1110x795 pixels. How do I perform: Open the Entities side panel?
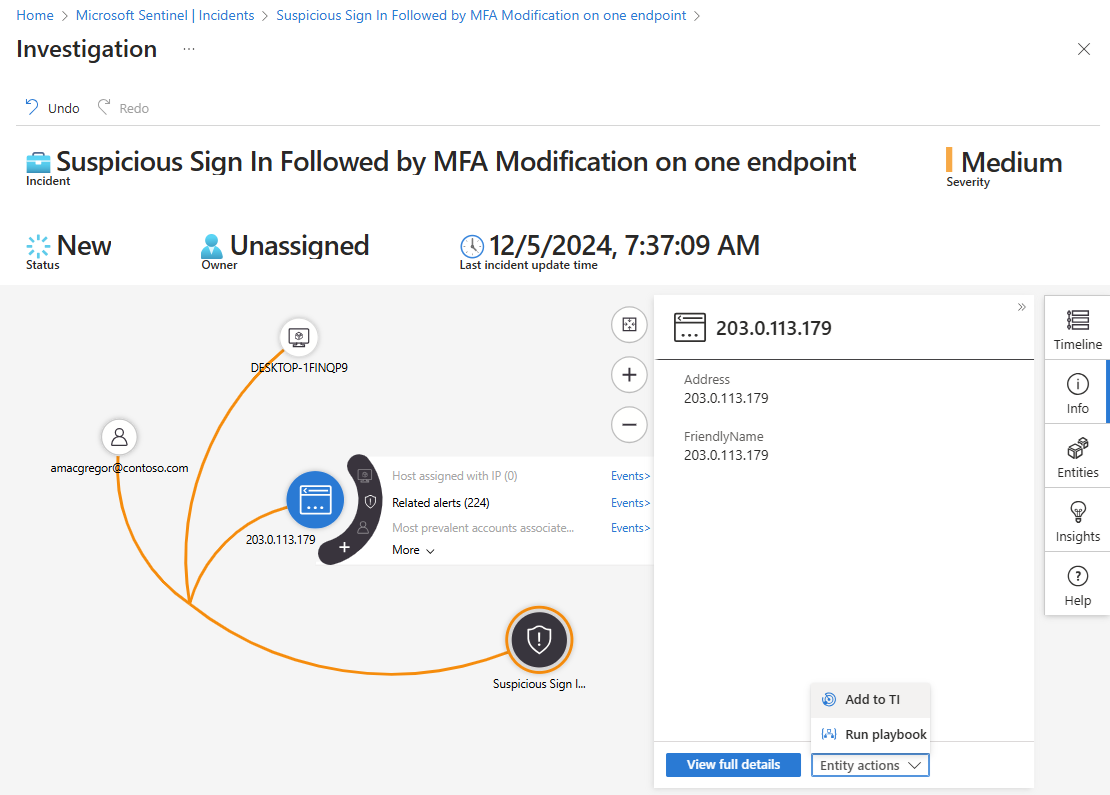[x=1077, y=457]
